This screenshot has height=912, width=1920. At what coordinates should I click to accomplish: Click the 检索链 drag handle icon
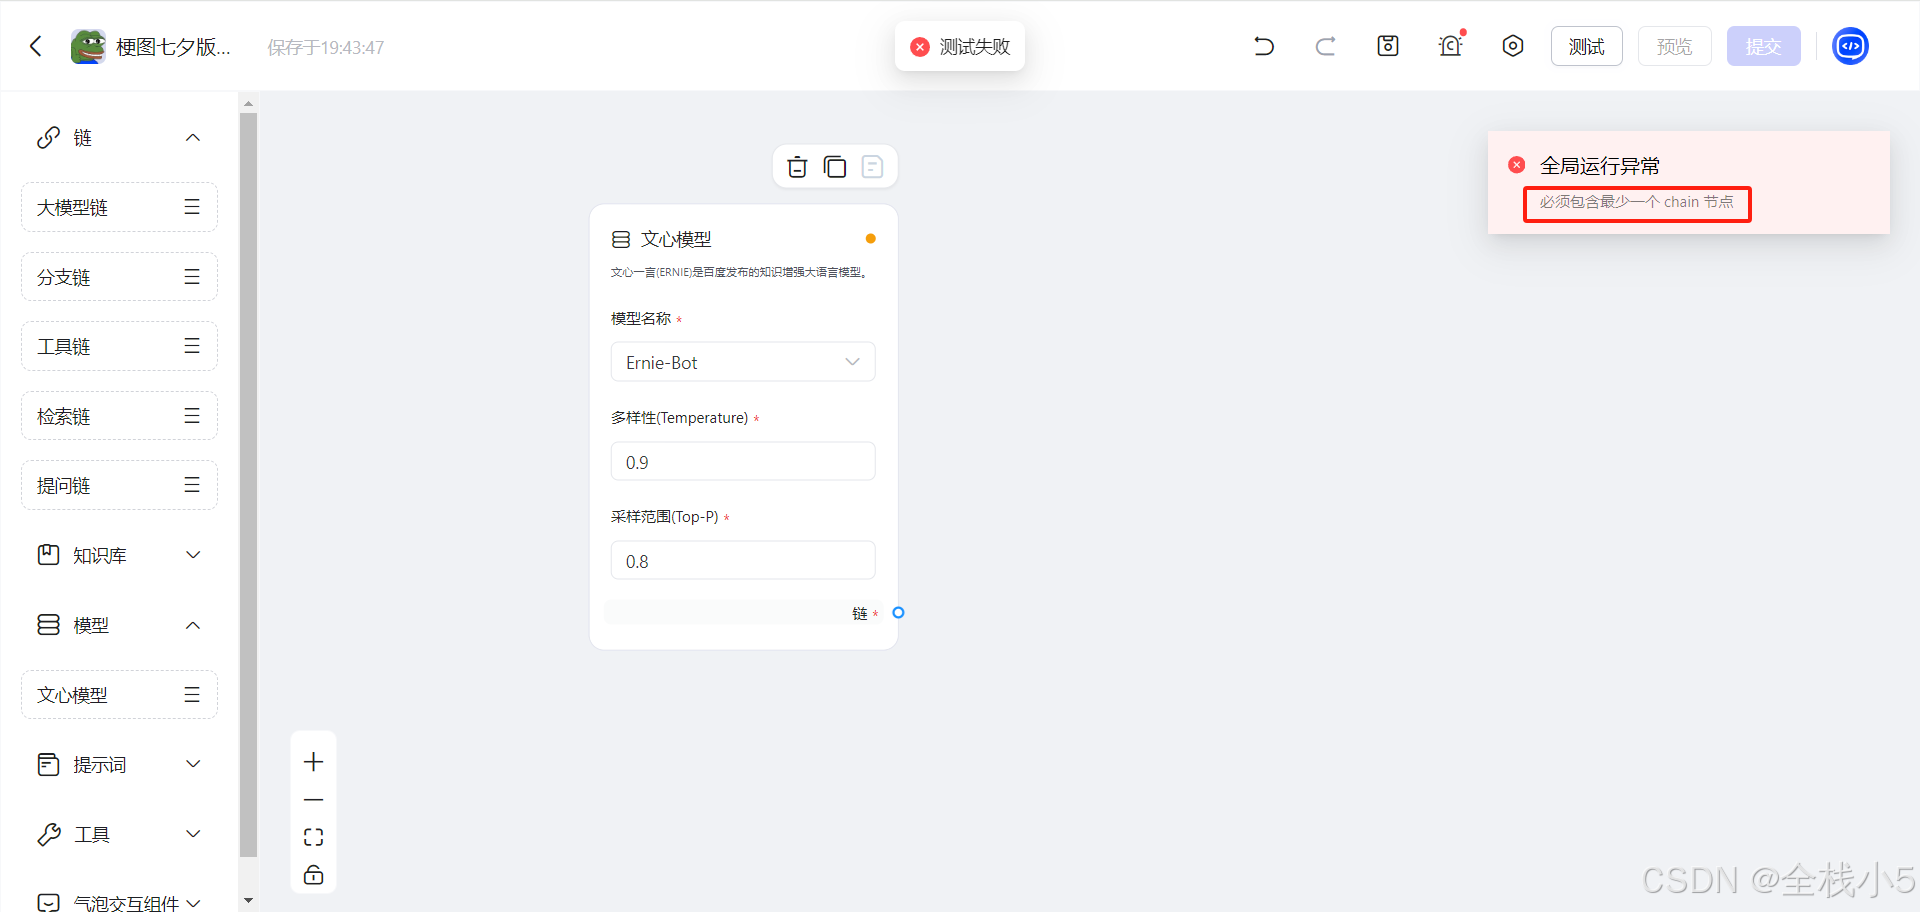click(192, 416)
